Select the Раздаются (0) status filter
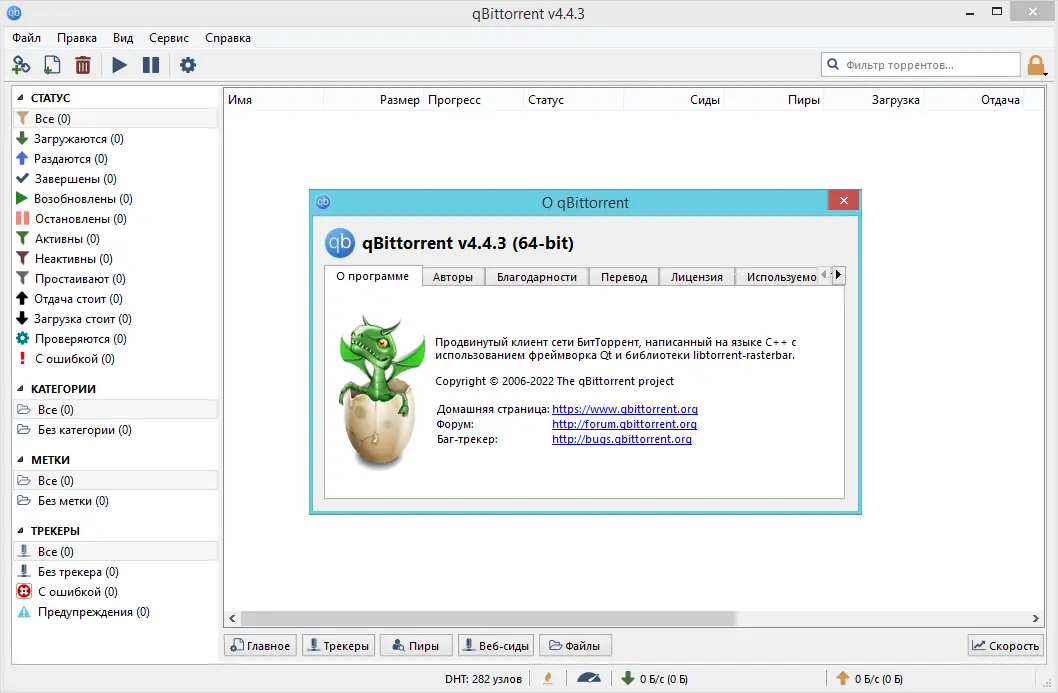Screen dimensions: 1058x693 115,159
